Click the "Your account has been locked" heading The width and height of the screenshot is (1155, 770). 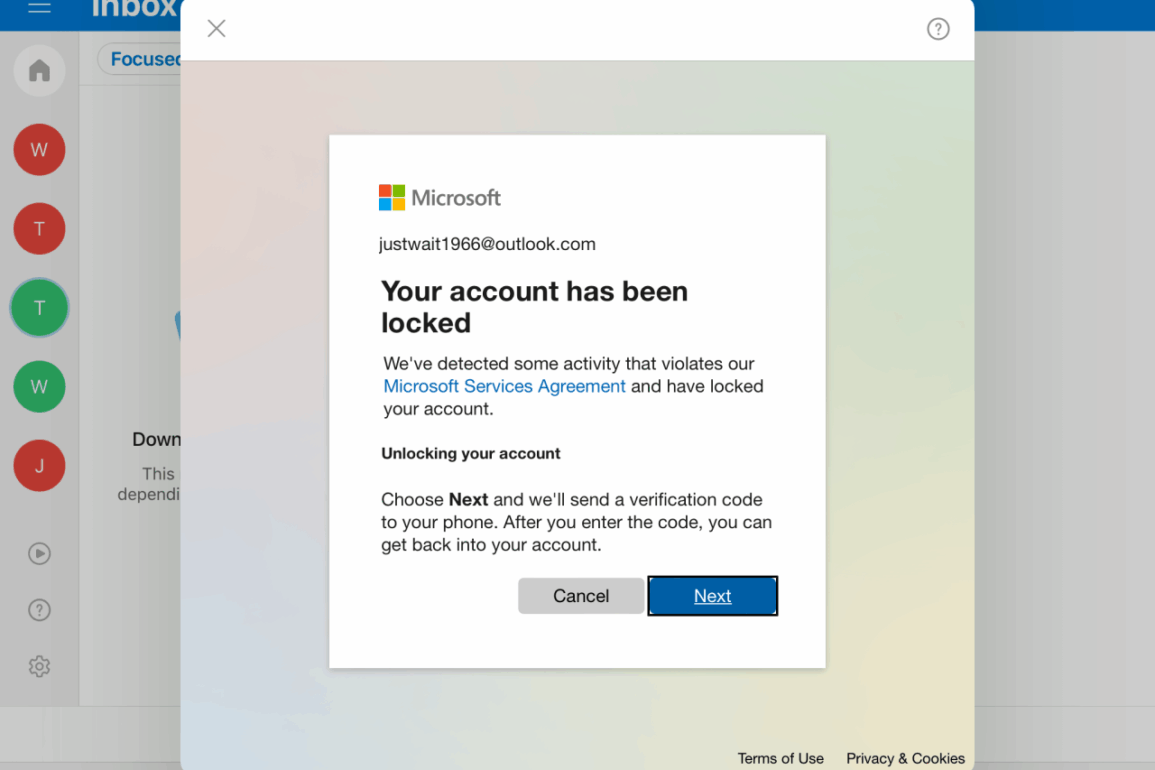(x=535, y=307)
